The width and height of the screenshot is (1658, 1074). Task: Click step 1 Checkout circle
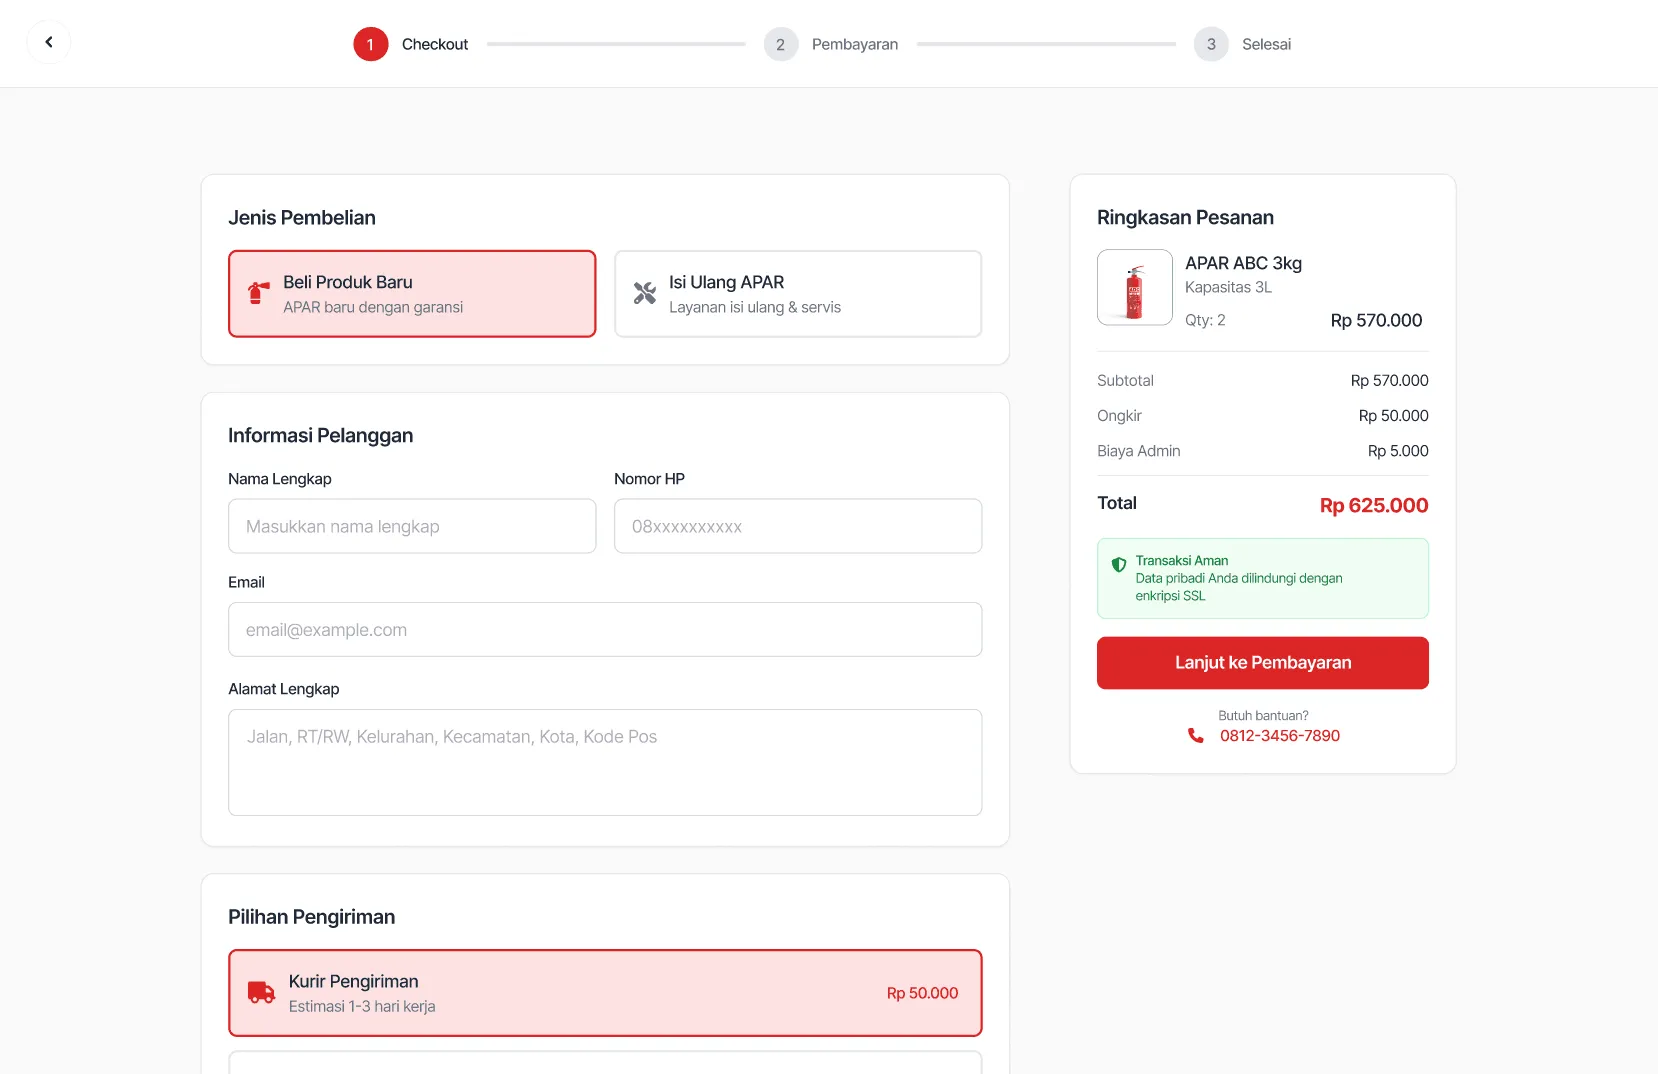[x=370, y=44]
